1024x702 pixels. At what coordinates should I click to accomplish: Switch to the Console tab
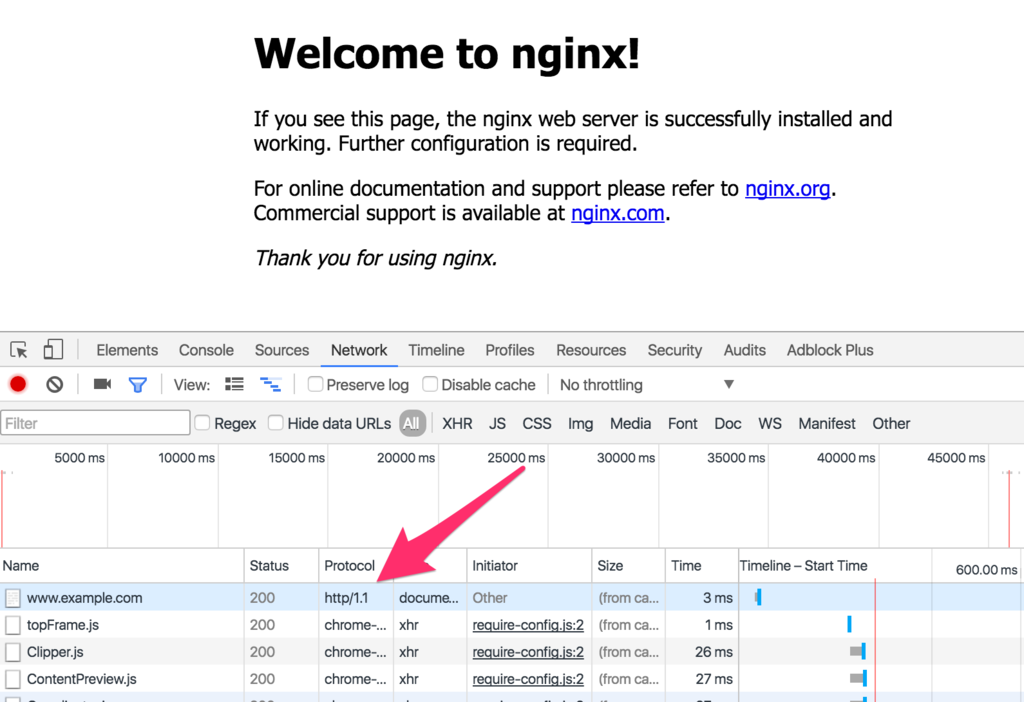point(206,350)
